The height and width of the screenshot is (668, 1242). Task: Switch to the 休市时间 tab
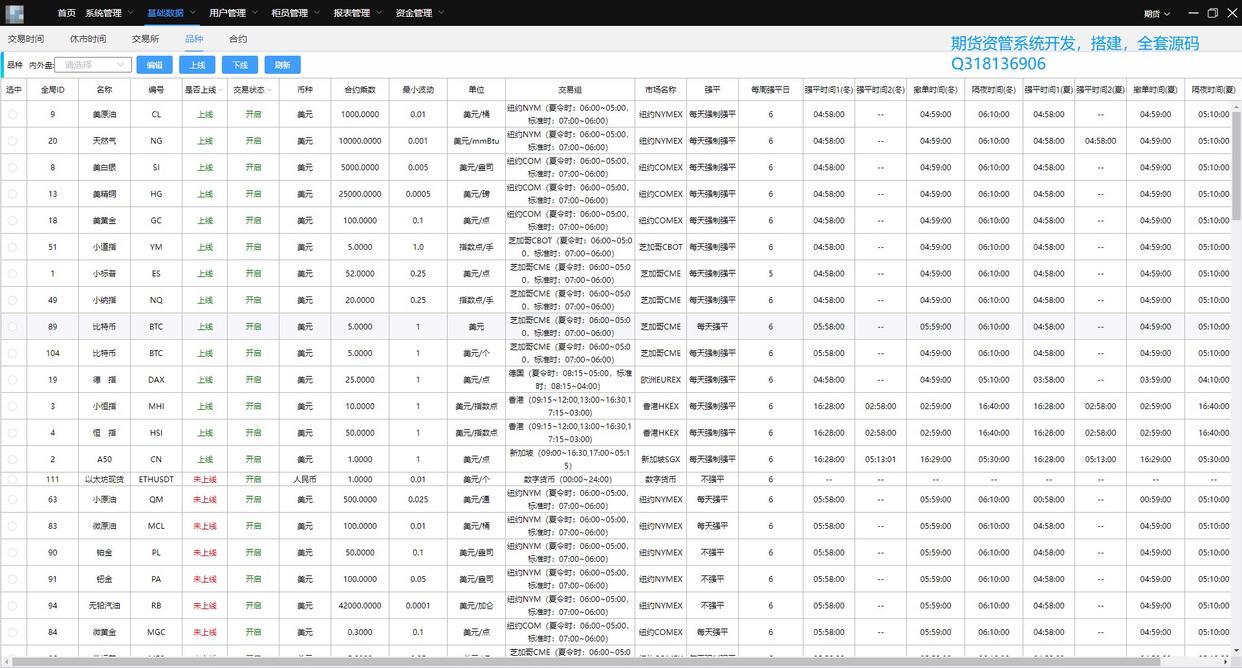pos(88,39)
